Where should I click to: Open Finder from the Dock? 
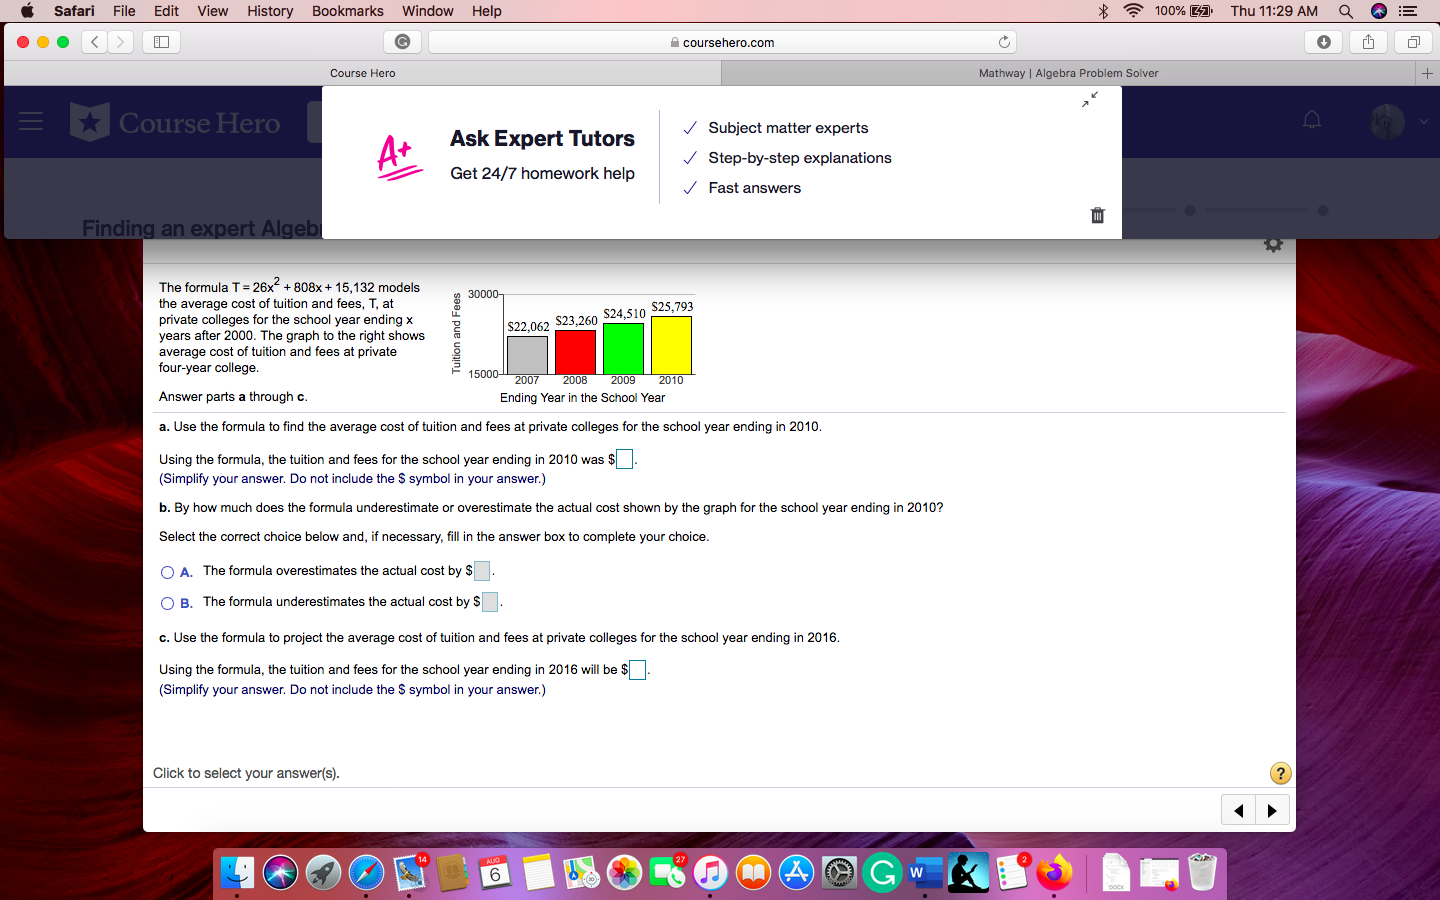237,873
